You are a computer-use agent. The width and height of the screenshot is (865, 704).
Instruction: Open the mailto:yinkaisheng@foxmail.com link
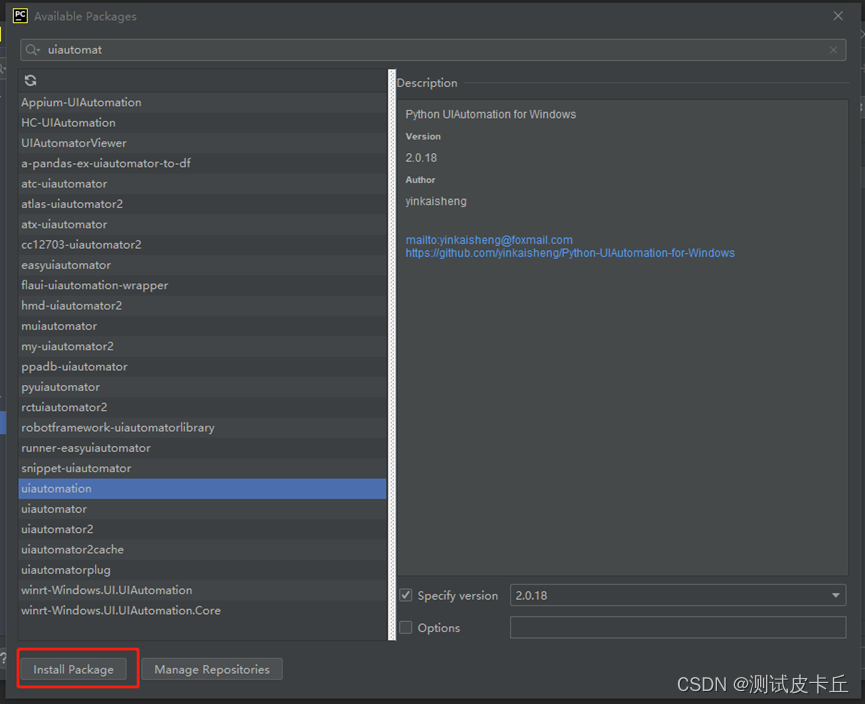coord(489,240)
